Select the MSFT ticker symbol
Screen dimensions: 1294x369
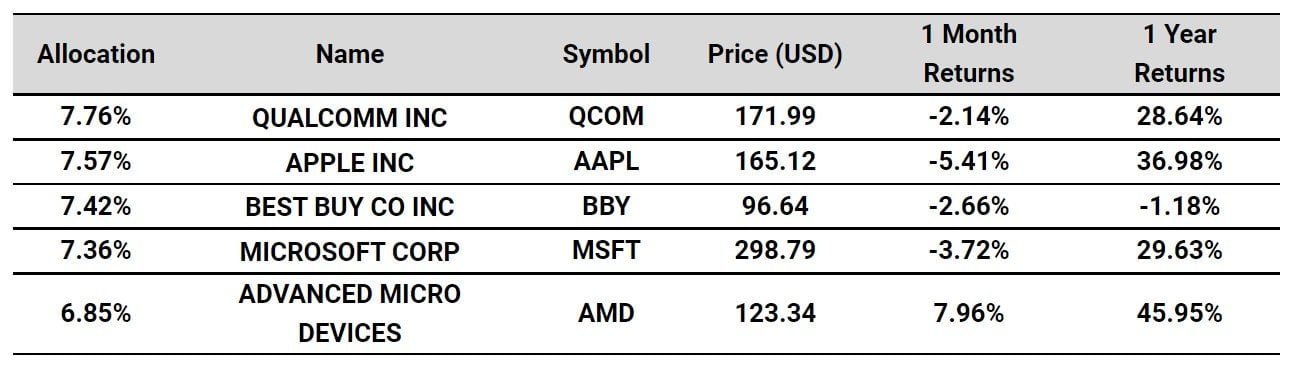(606, 251)
